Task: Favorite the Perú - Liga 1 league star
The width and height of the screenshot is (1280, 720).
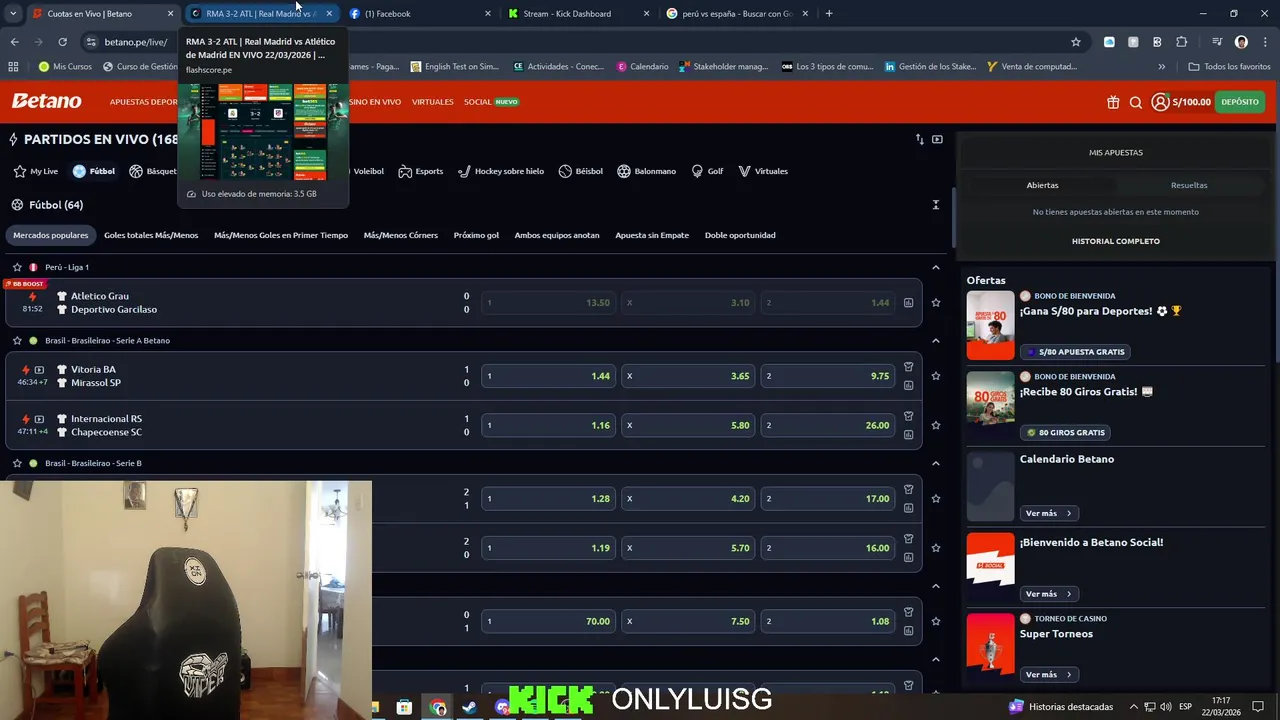Action: pyautogui.click(x=17, y=267)
